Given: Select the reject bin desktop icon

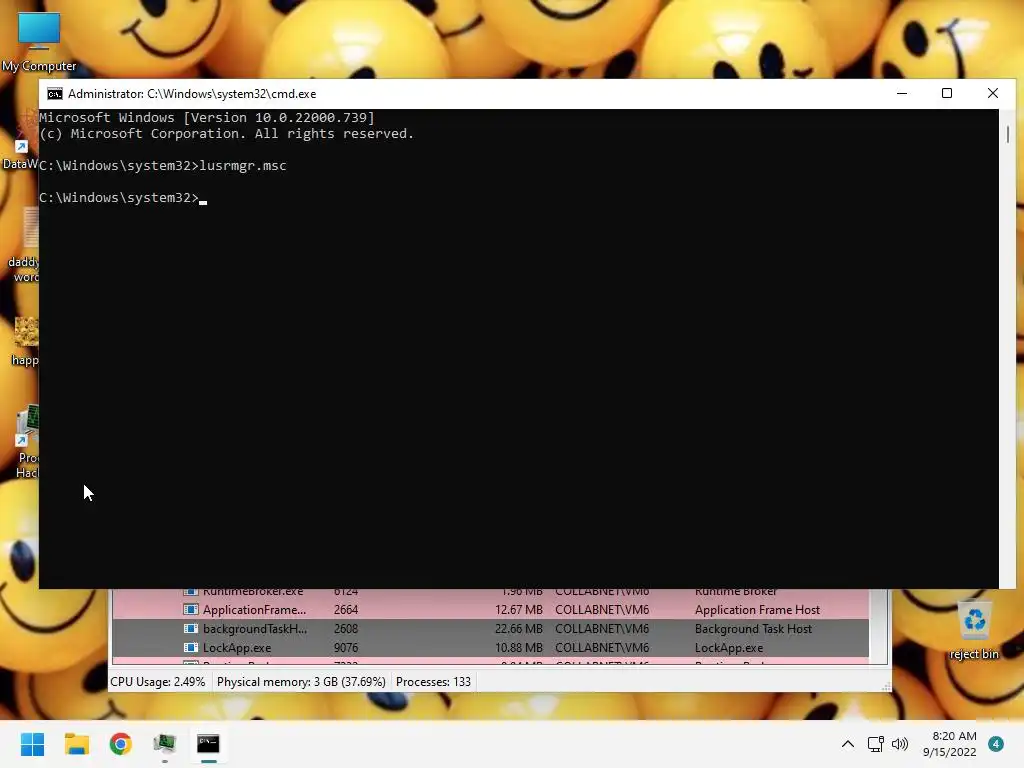Looking at the screenshot, I should click(974, 631).
